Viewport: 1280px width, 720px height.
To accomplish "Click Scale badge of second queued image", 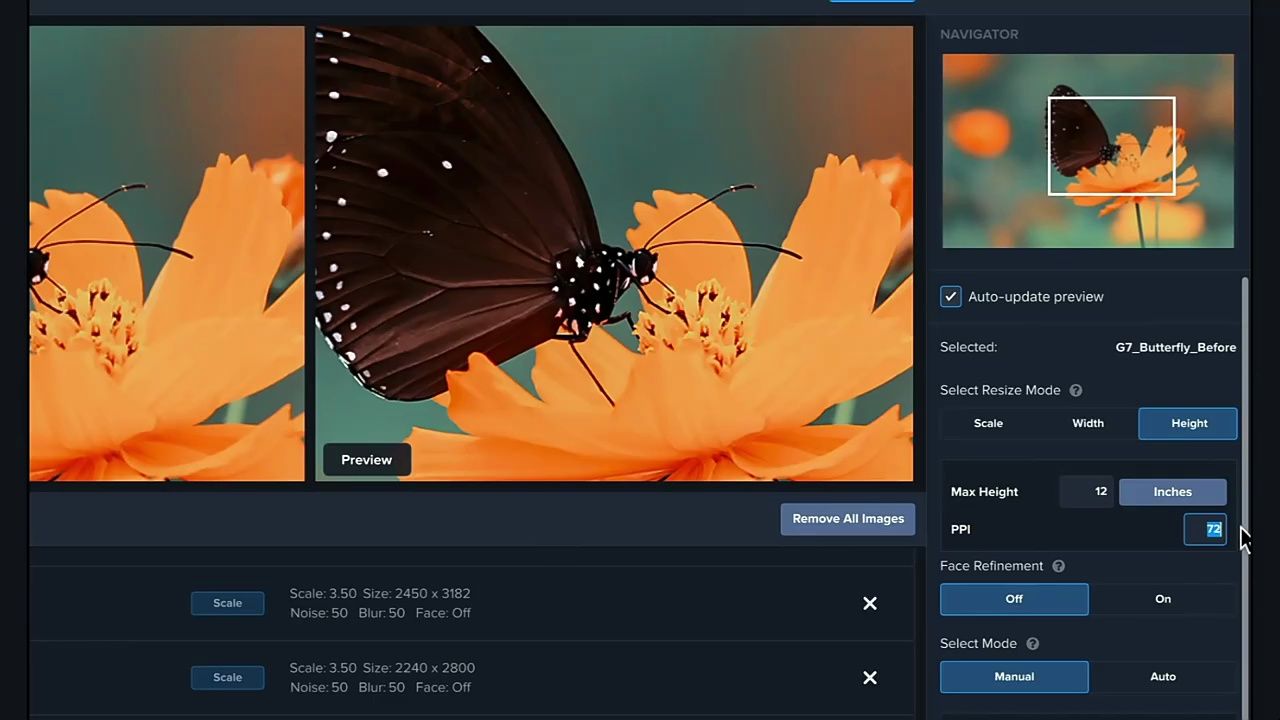I will [x=228, y=678].
